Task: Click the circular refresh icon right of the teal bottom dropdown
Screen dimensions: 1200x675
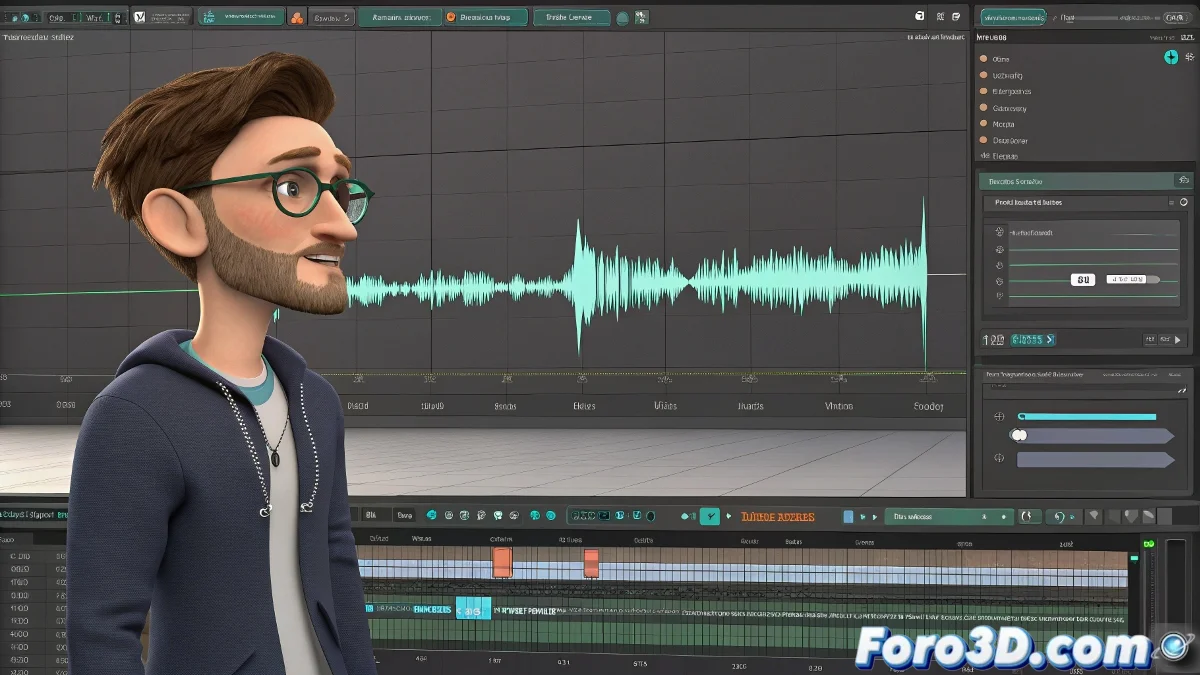Action: [x=1029, y=516]
